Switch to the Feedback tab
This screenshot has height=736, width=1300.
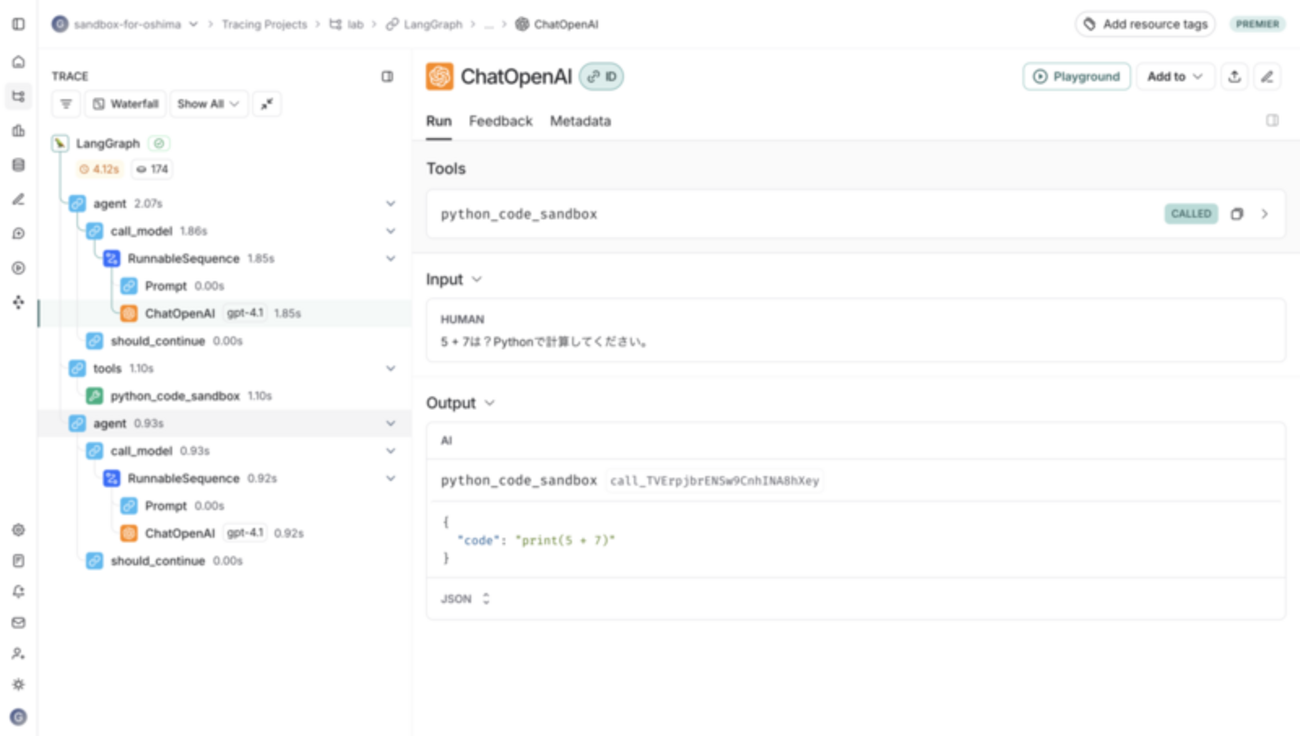coord(500,121)
